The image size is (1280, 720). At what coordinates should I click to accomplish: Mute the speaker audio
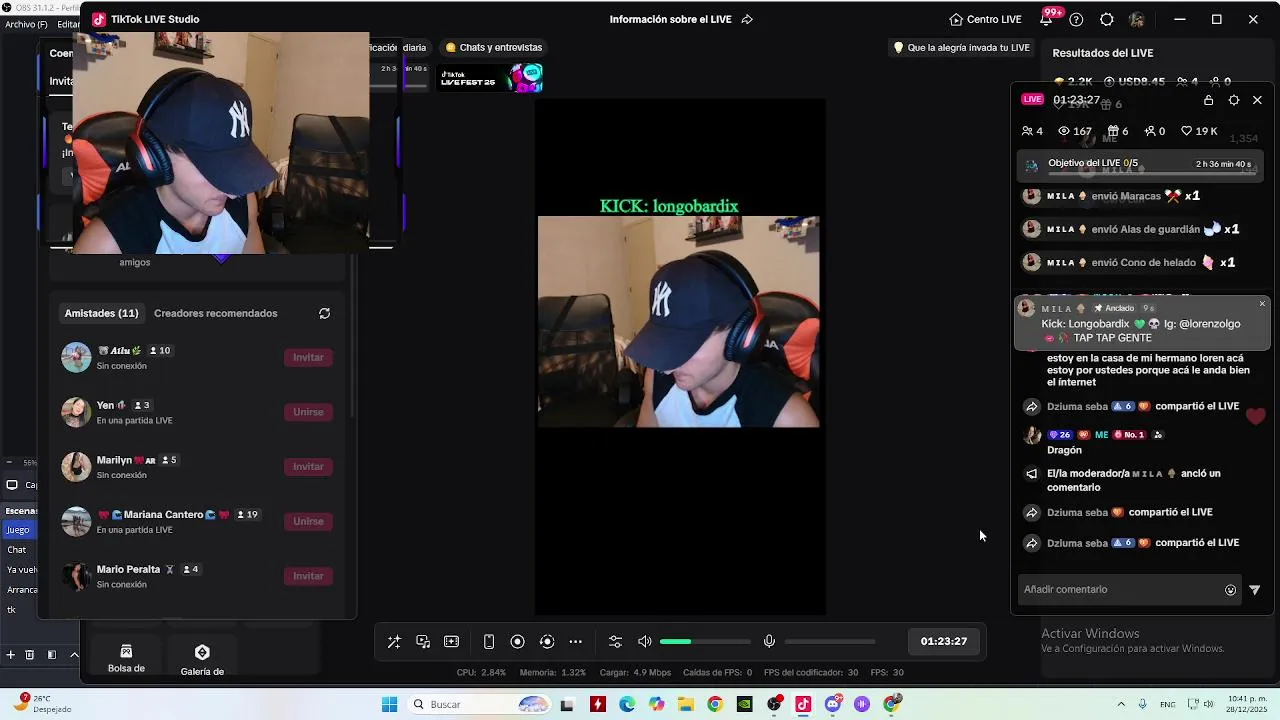[x=645, y=642]
